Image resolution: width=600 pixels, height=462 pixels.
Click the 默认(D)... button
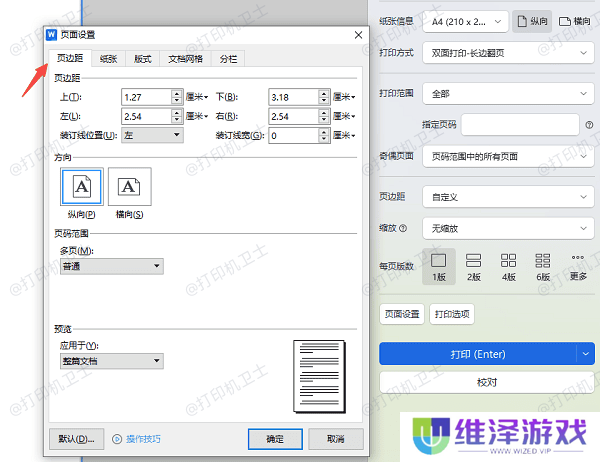pos(77,439)
